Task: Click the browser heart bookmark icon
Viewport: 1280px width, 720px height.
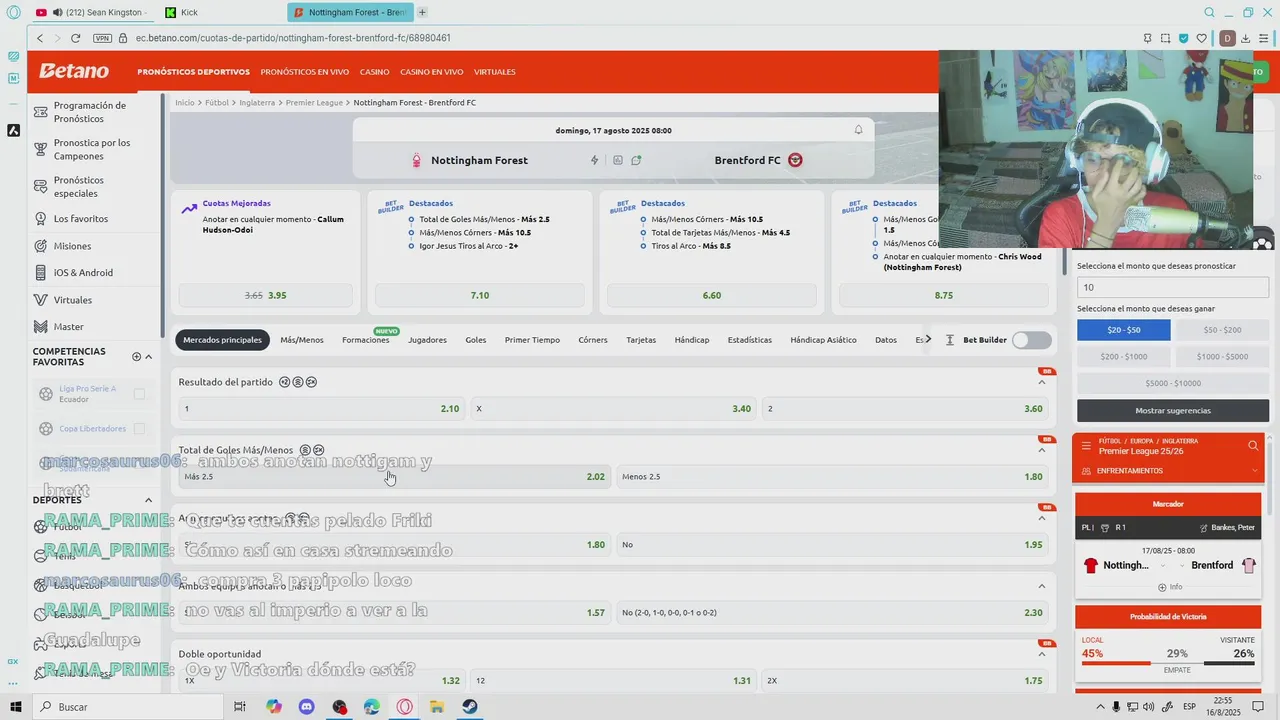Action: [1203, 38]
